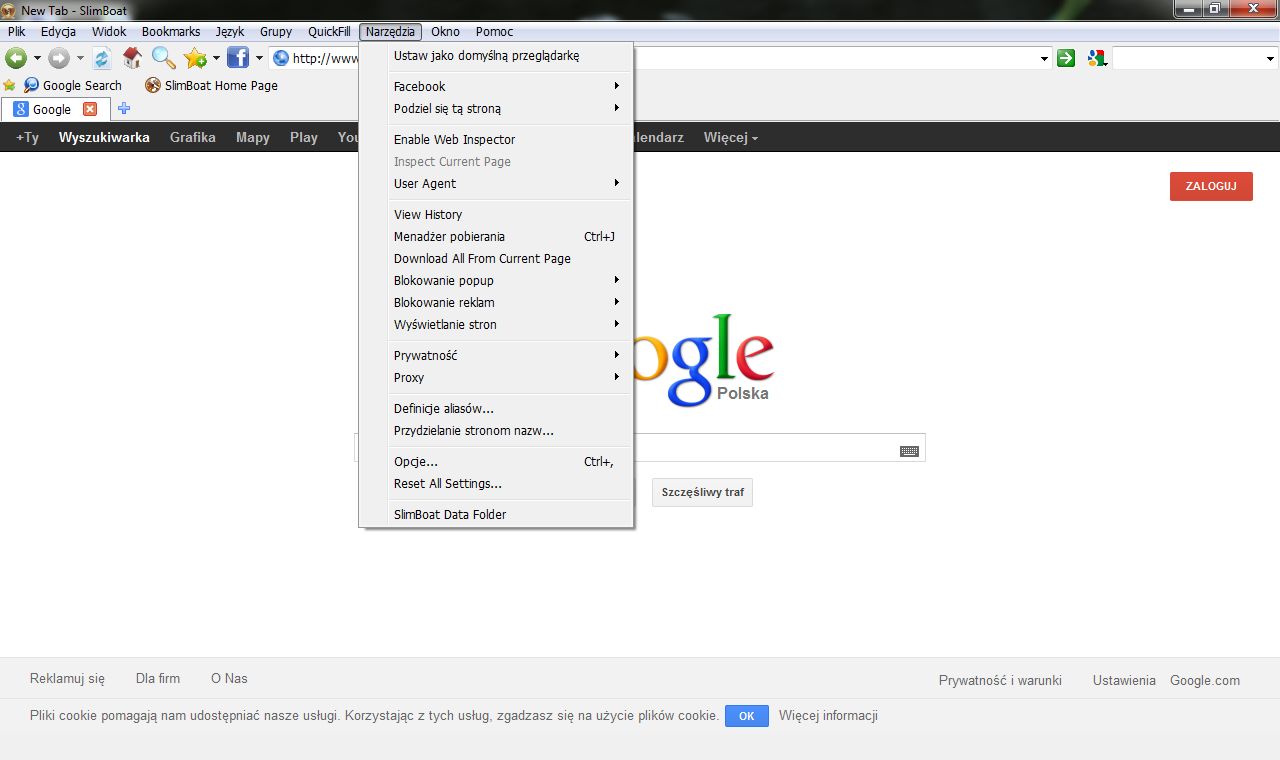Open the Grupy menu
1280x760 pixels.
276,32
